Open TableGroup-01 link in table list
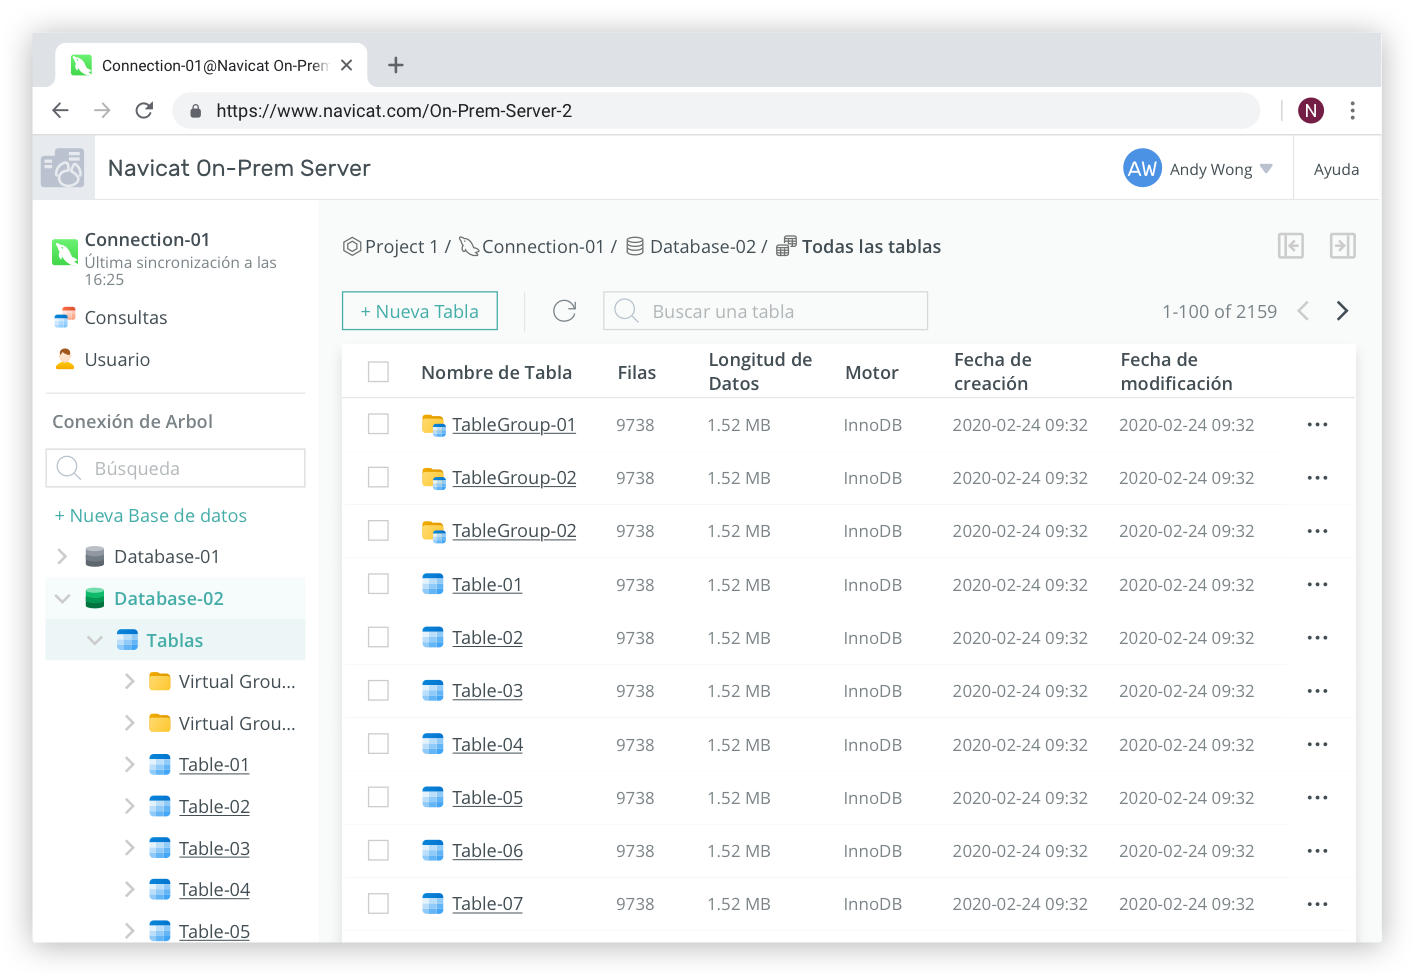This screenshot has width=1414, height=975. (514, 425)
